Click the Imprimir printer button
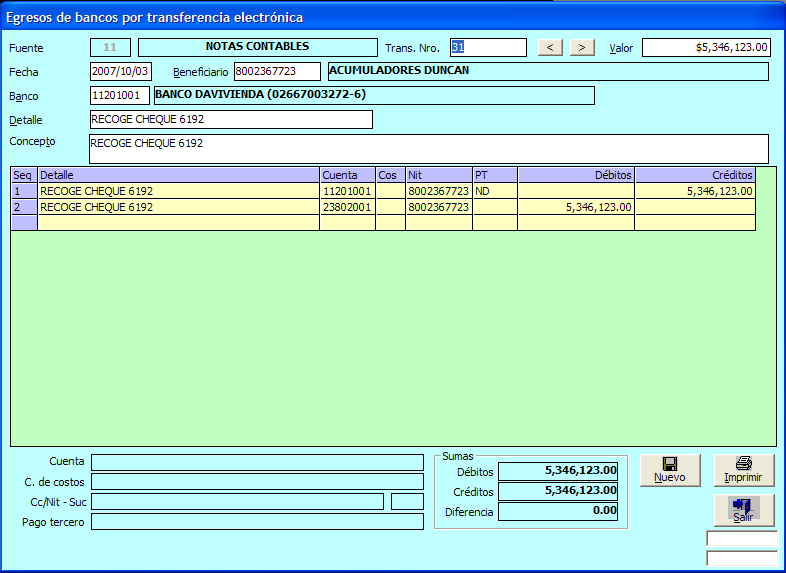Image resolution: width=786 pixels, height=573 pixels. click(744, 470)
